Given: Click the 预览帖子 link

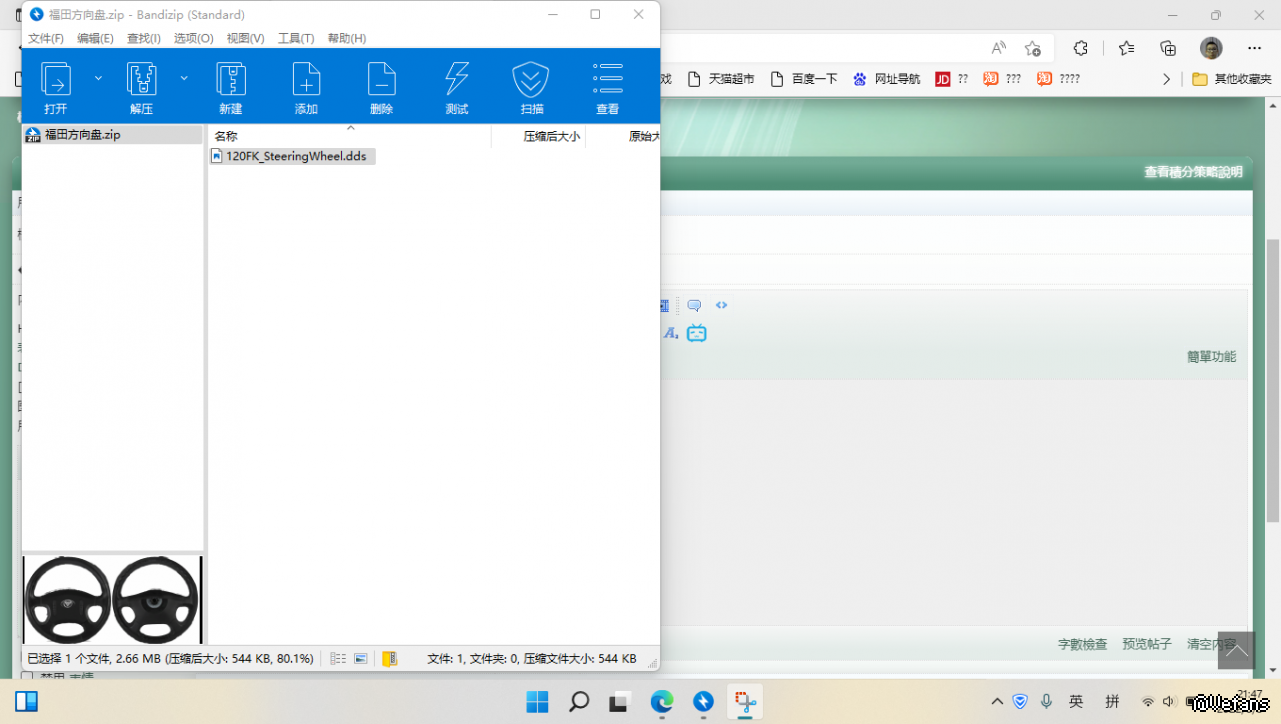Looking at the screenshot, I should tap(1147, 644).
